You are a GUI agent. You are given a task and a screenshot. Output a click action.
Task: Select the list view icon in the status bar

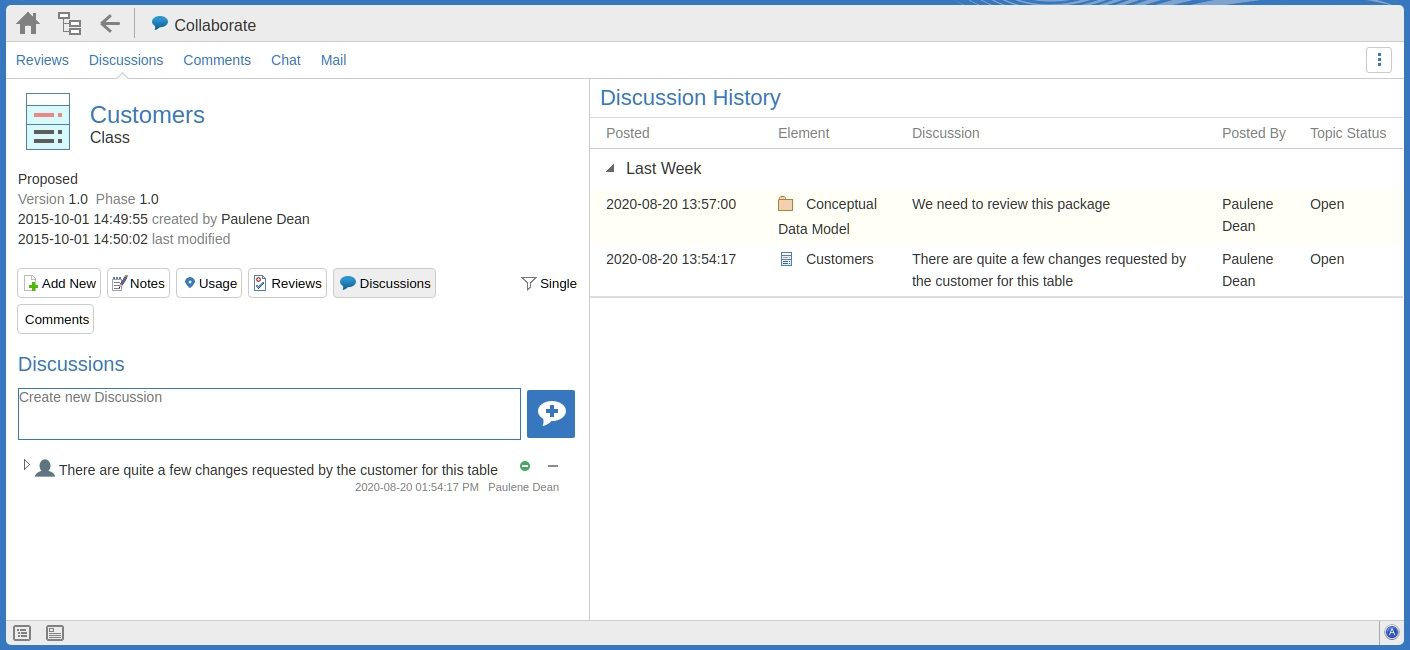[x=21, y=632]
